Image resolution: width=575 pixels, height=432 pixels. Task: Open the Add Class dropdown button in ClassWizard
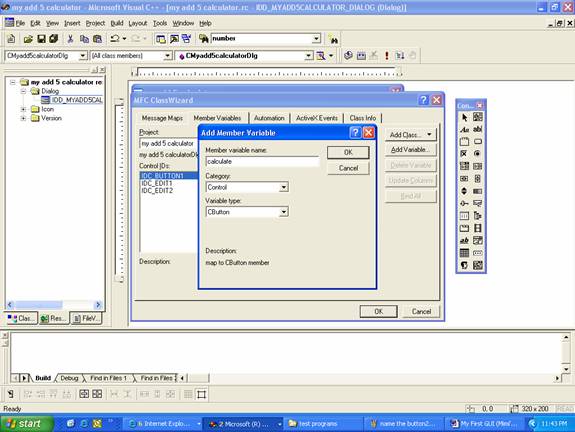411,135
